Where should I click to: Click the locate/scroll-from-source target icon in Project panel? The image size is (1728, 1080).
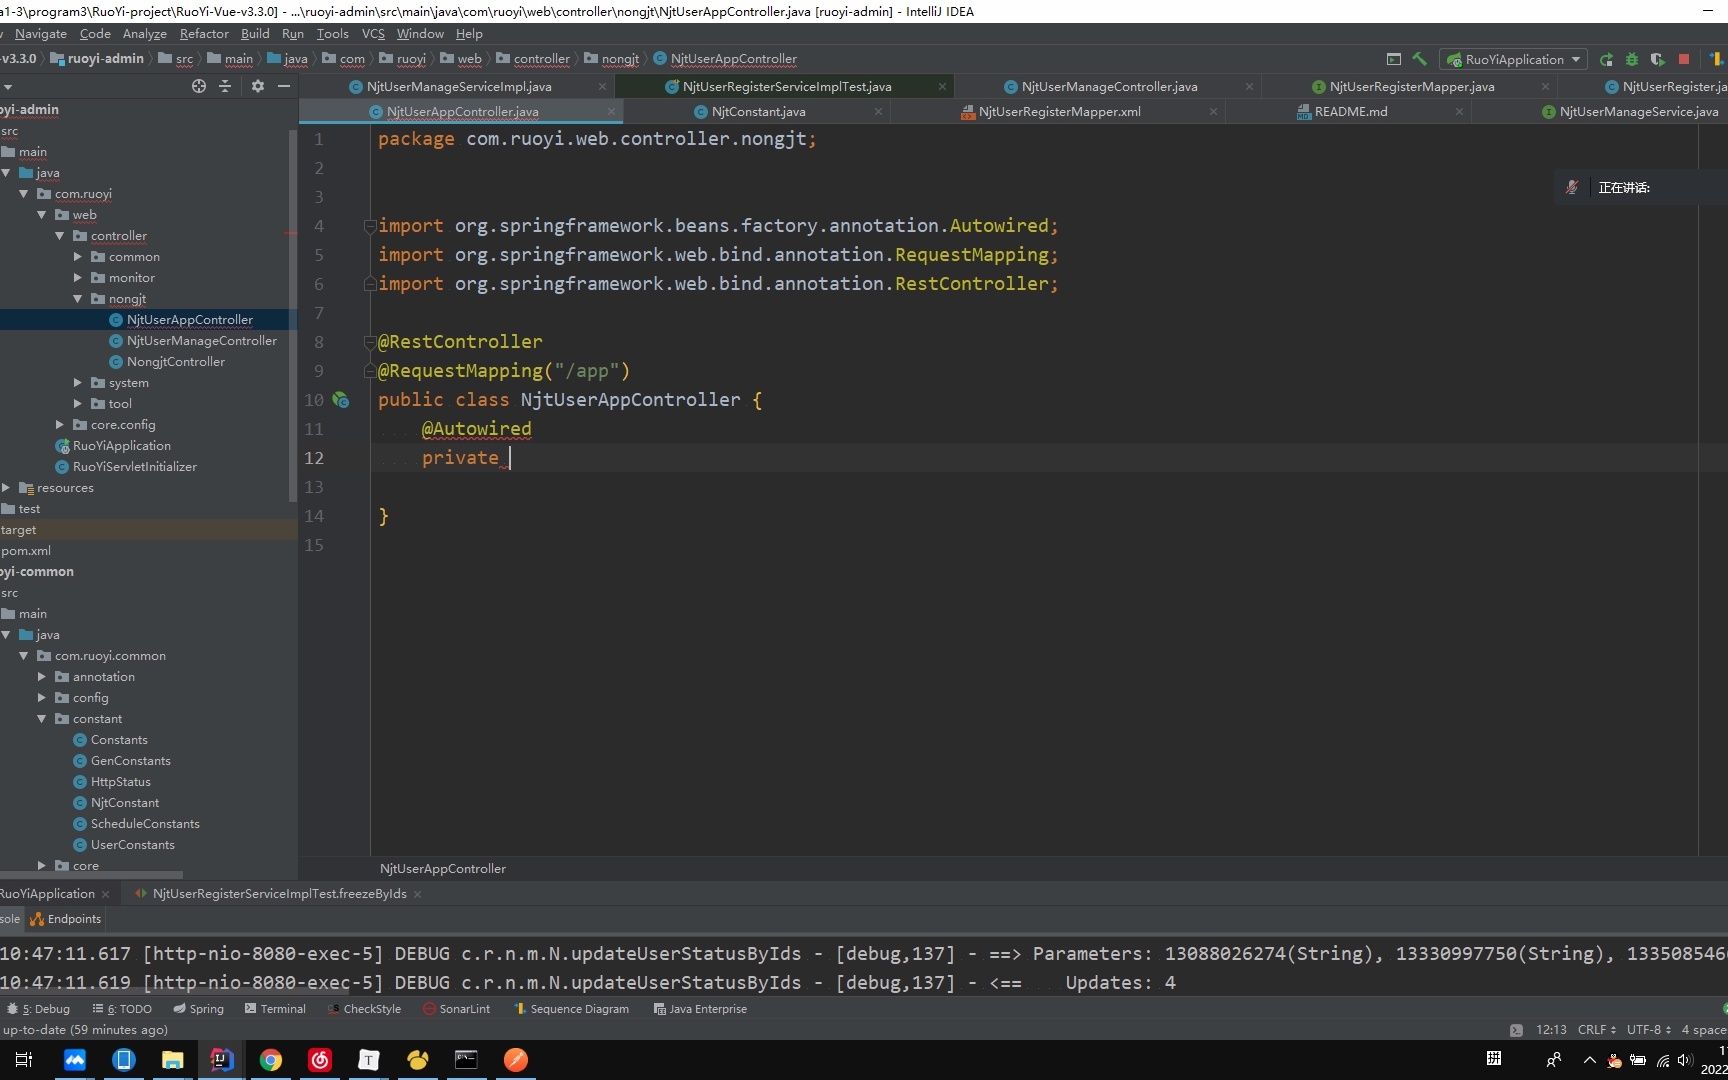click(x=199, y=86)
